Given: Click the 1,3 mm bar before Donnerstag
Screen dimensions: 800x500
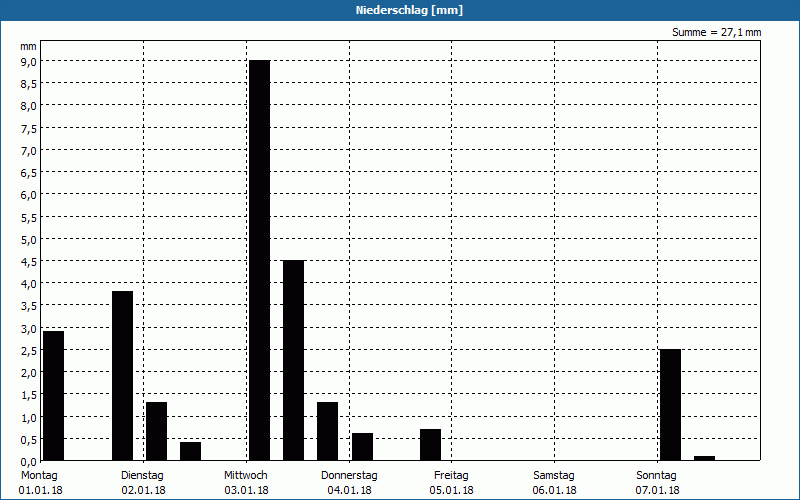Looking at the screenshot, I should point(328,431).
